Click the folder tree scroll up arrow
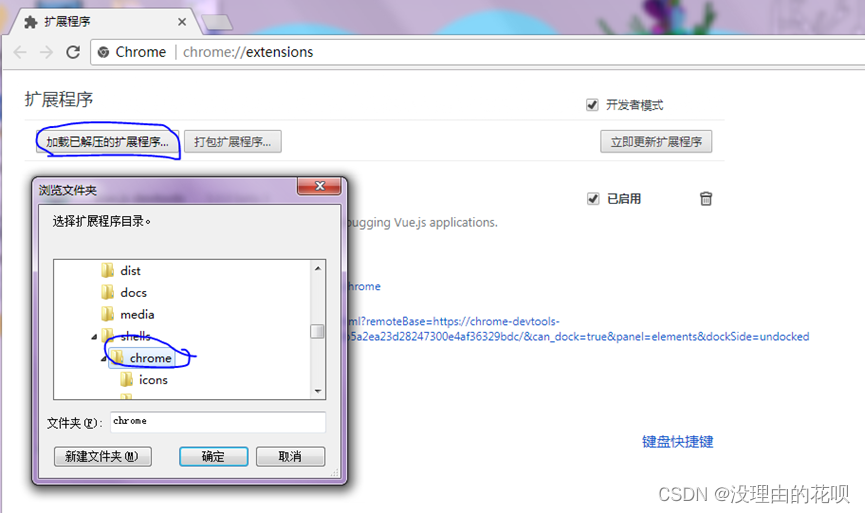 [318, 268]
